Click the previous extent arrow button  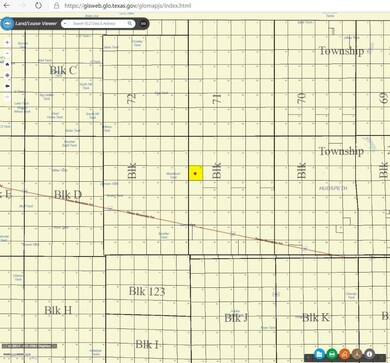click(x=7, y=86)
